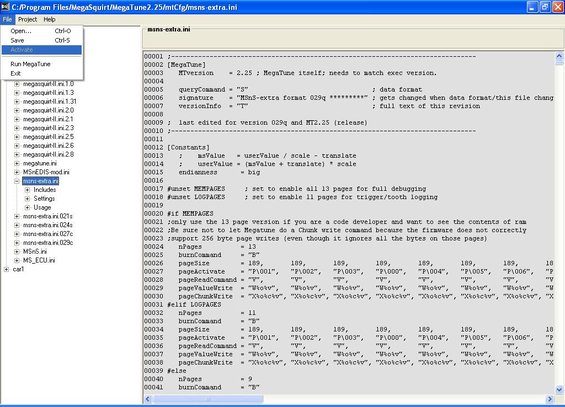565x407 pixels.
Task: Select msns-extra.ini.024s in tree
Action: (x=48, y=225)
